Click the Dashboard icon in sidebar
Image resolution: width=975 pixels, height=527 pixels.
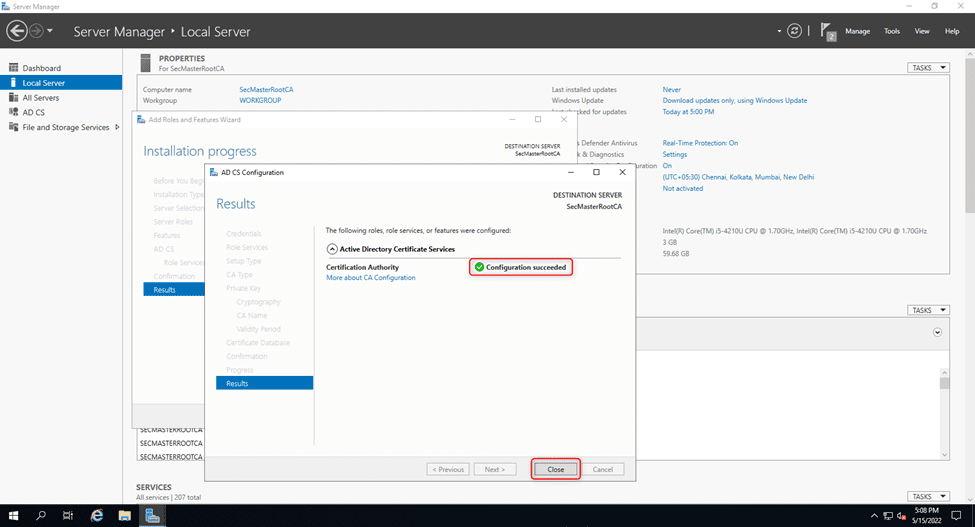click(13, 67)
